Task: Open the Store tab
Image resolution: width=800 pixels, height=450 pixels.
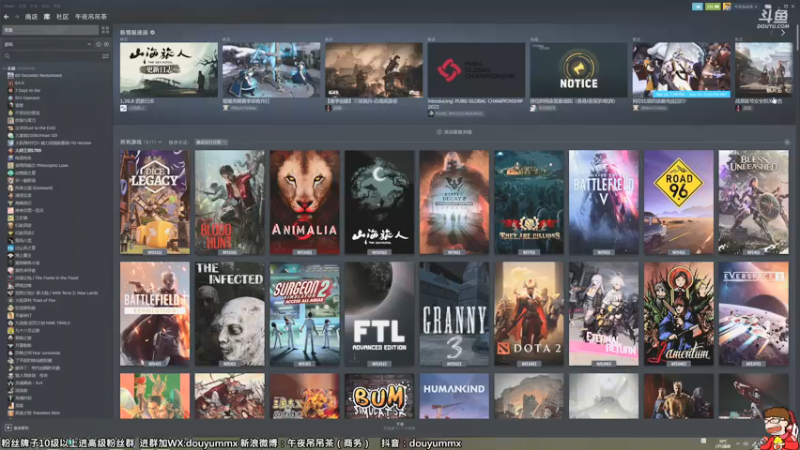Action: [31, 17]
